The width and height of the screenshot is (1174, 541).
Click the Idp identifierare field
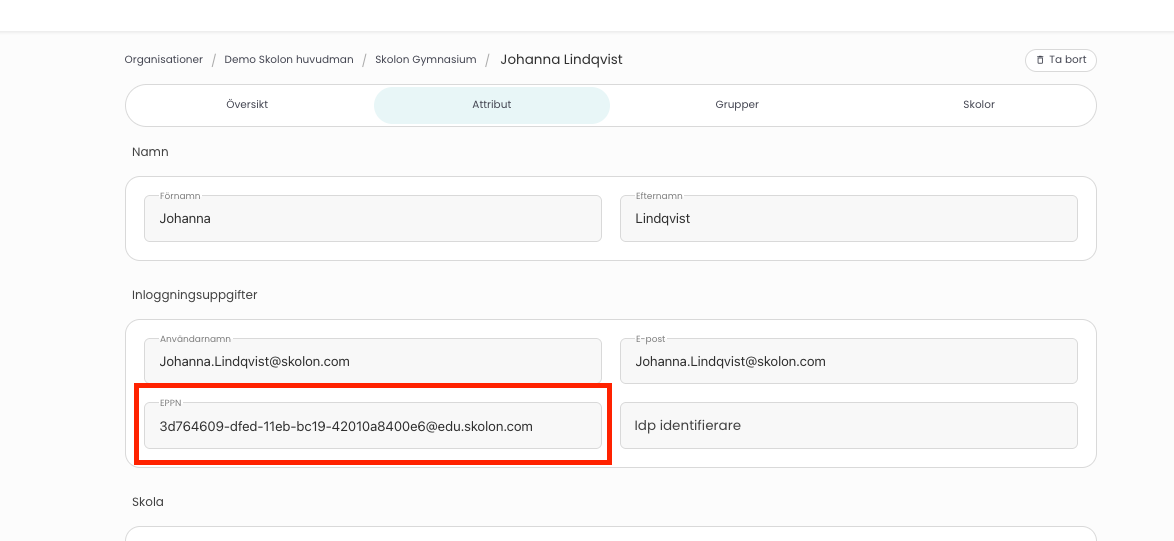(x=849, y=426)
